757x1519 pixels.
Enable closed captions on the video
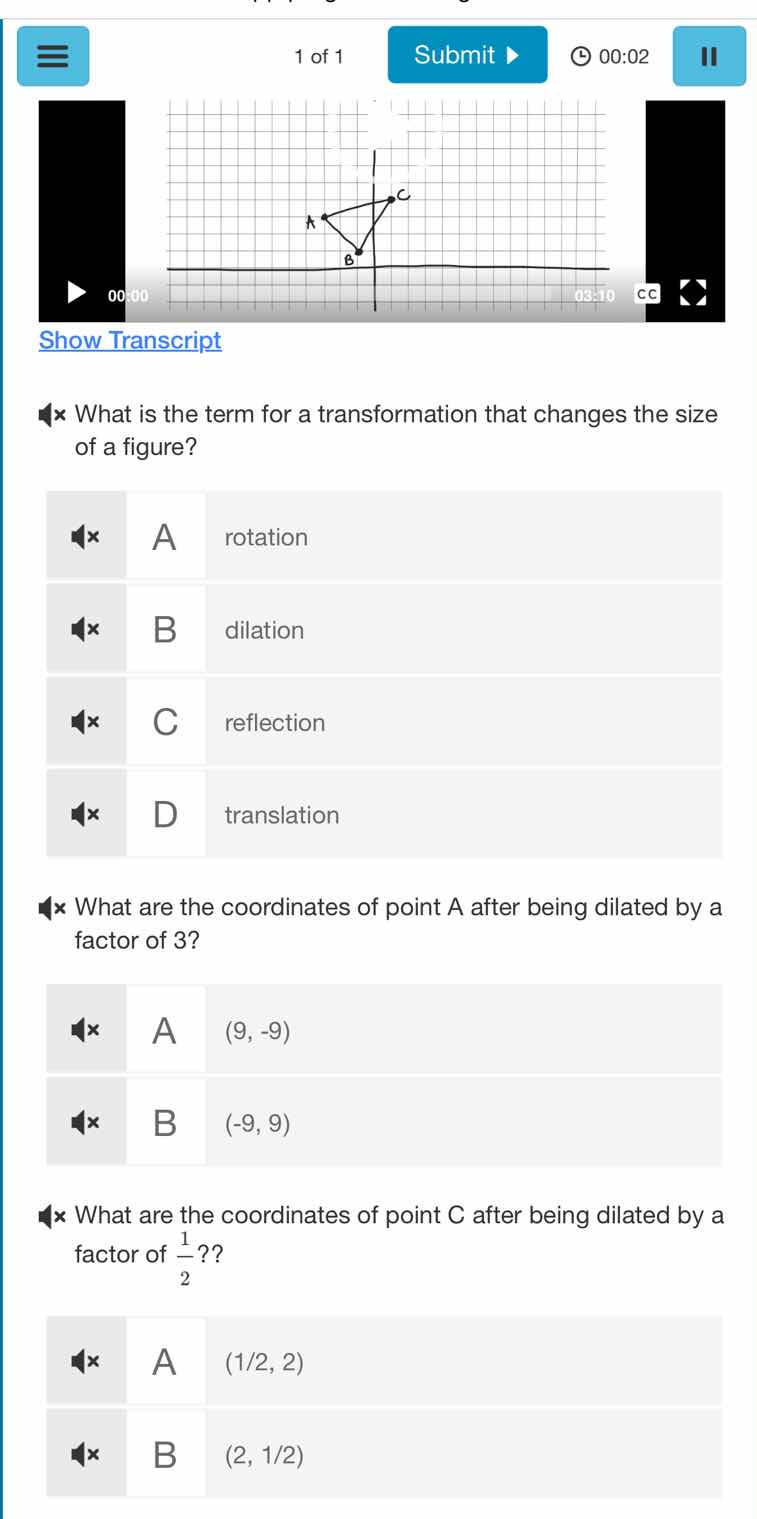646,293
